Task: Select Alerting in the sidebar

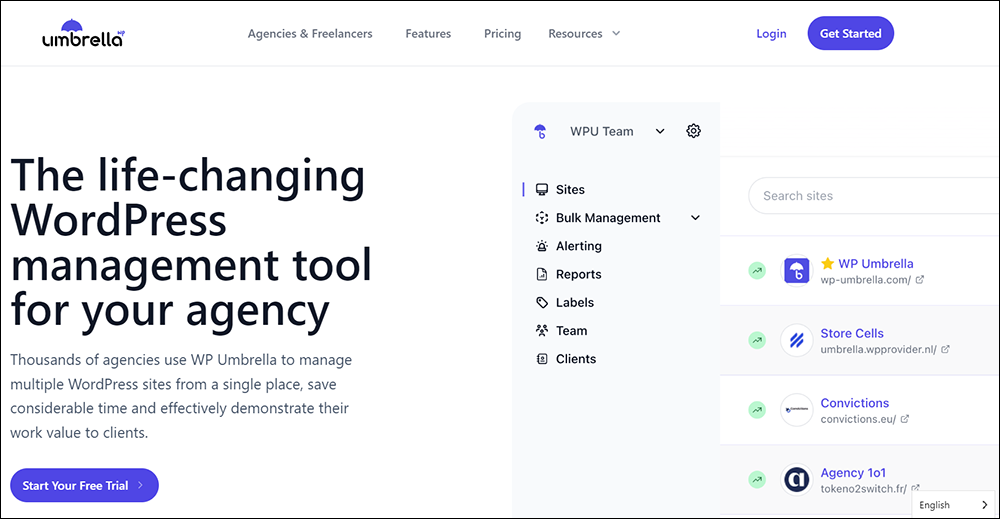Action: click(x=578, y=246)
